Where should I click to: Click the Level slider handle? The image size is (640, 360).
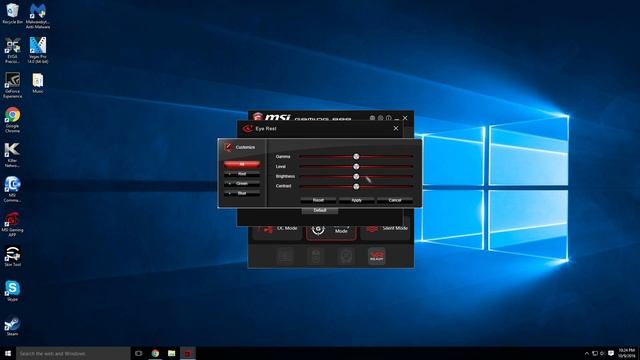(x=356, y=167)
